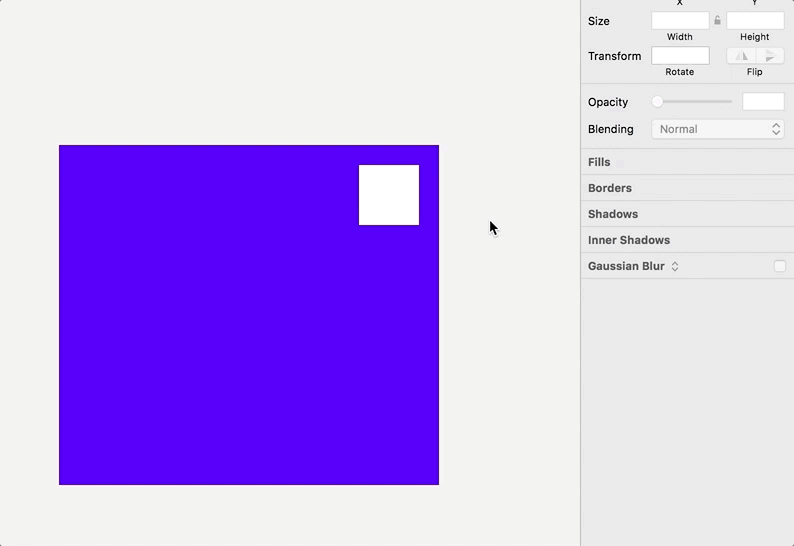Viewport: 794px width, 546px height.
Task: Click the flip vertical icon
Action: coord(769,56)
